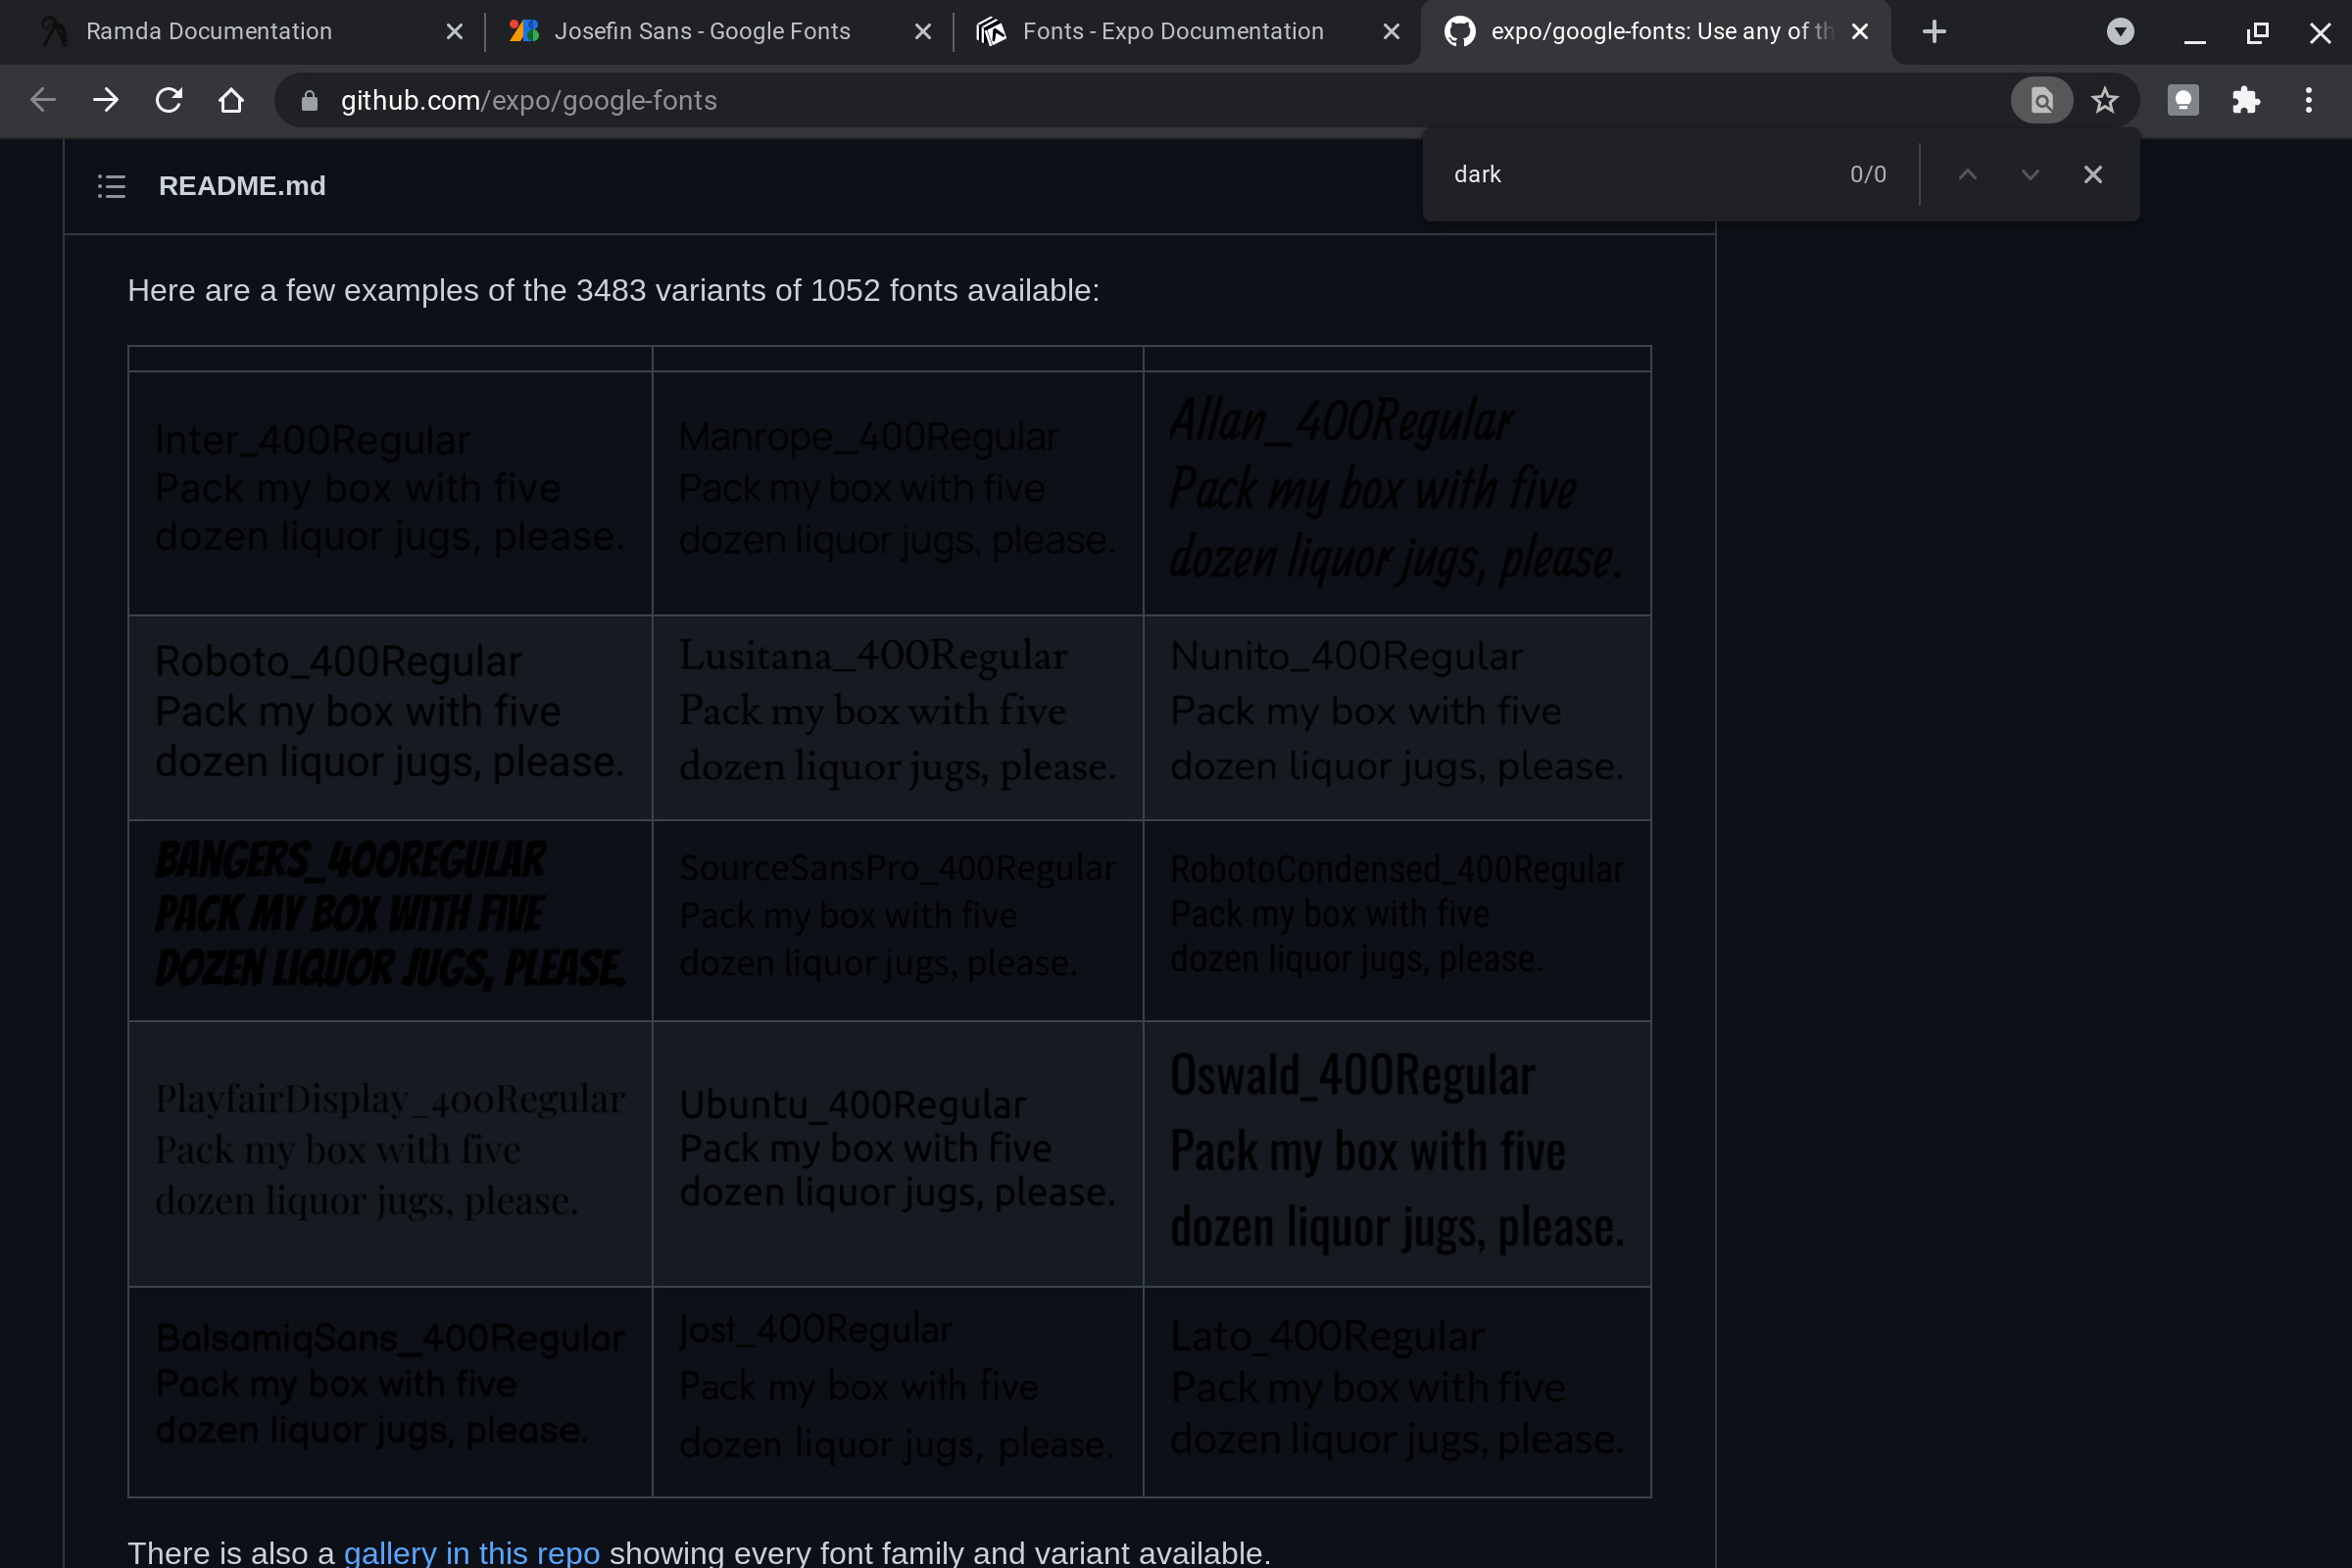Click the Allan_400Regular font sample

(x=1396, y=490)
